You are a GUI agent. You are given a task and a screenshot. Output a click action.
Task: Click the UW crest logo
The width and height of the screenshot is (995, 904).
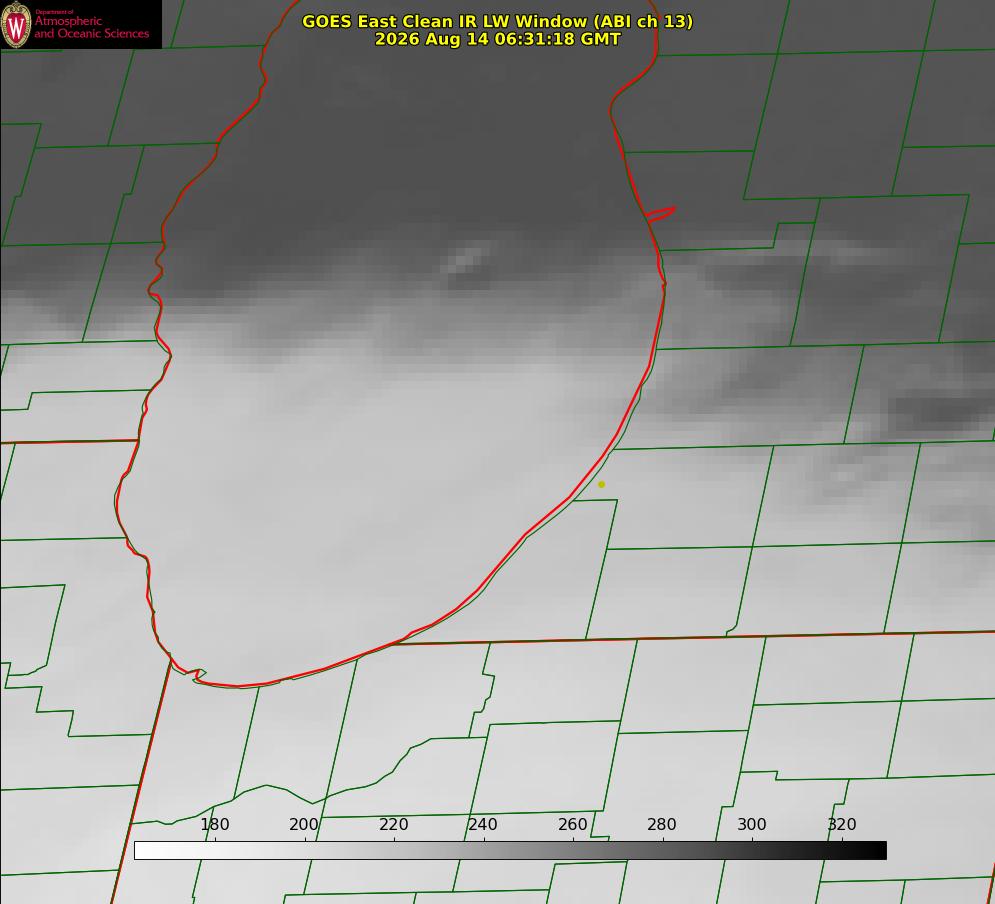tap(16, 24)
